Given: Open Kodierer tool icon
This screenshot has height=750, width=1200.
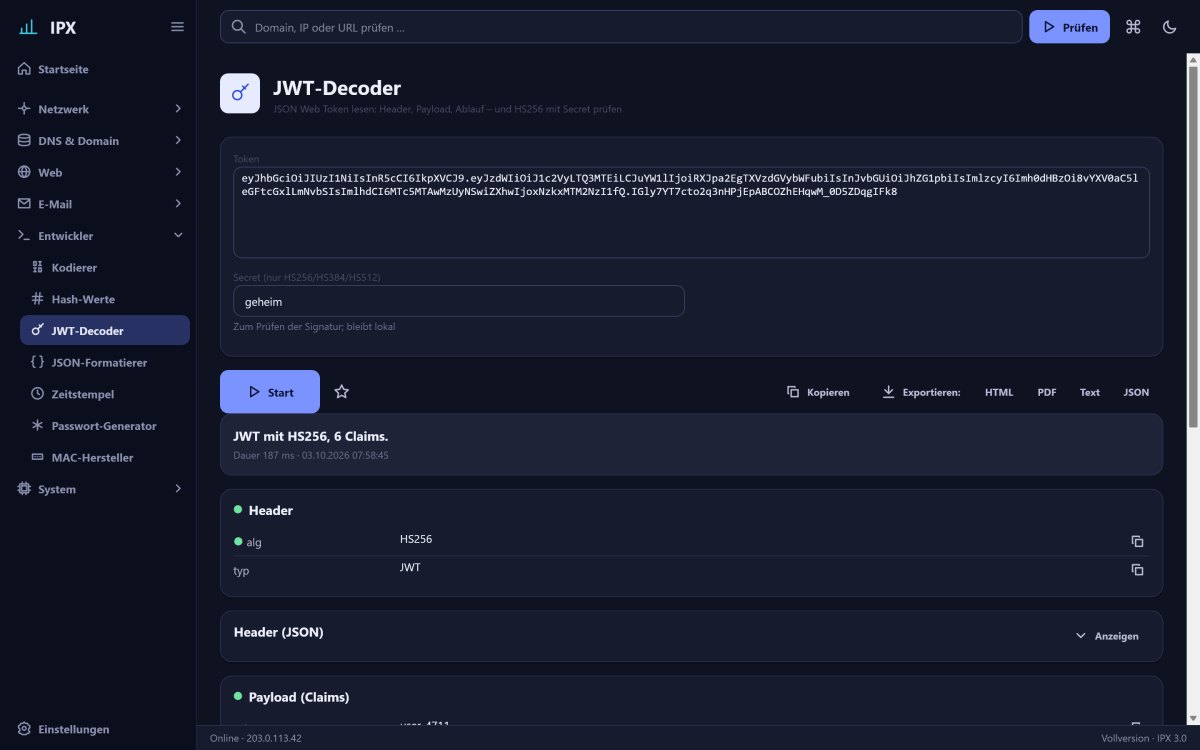Looking at the screenshot, I should coord(38,268).
